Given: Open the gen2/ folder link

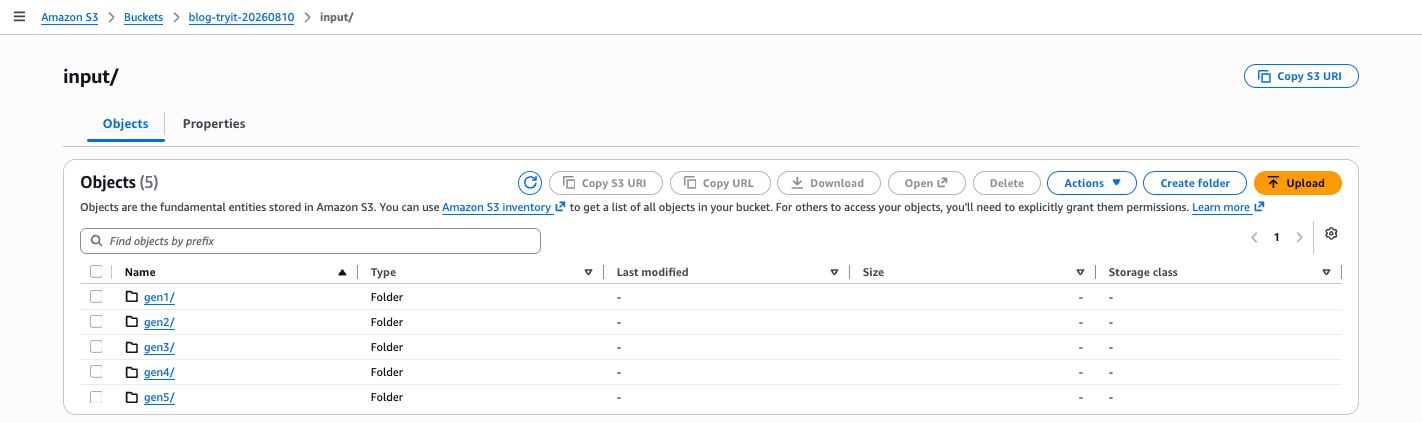Looking at the screenshot, I should 159,322.
